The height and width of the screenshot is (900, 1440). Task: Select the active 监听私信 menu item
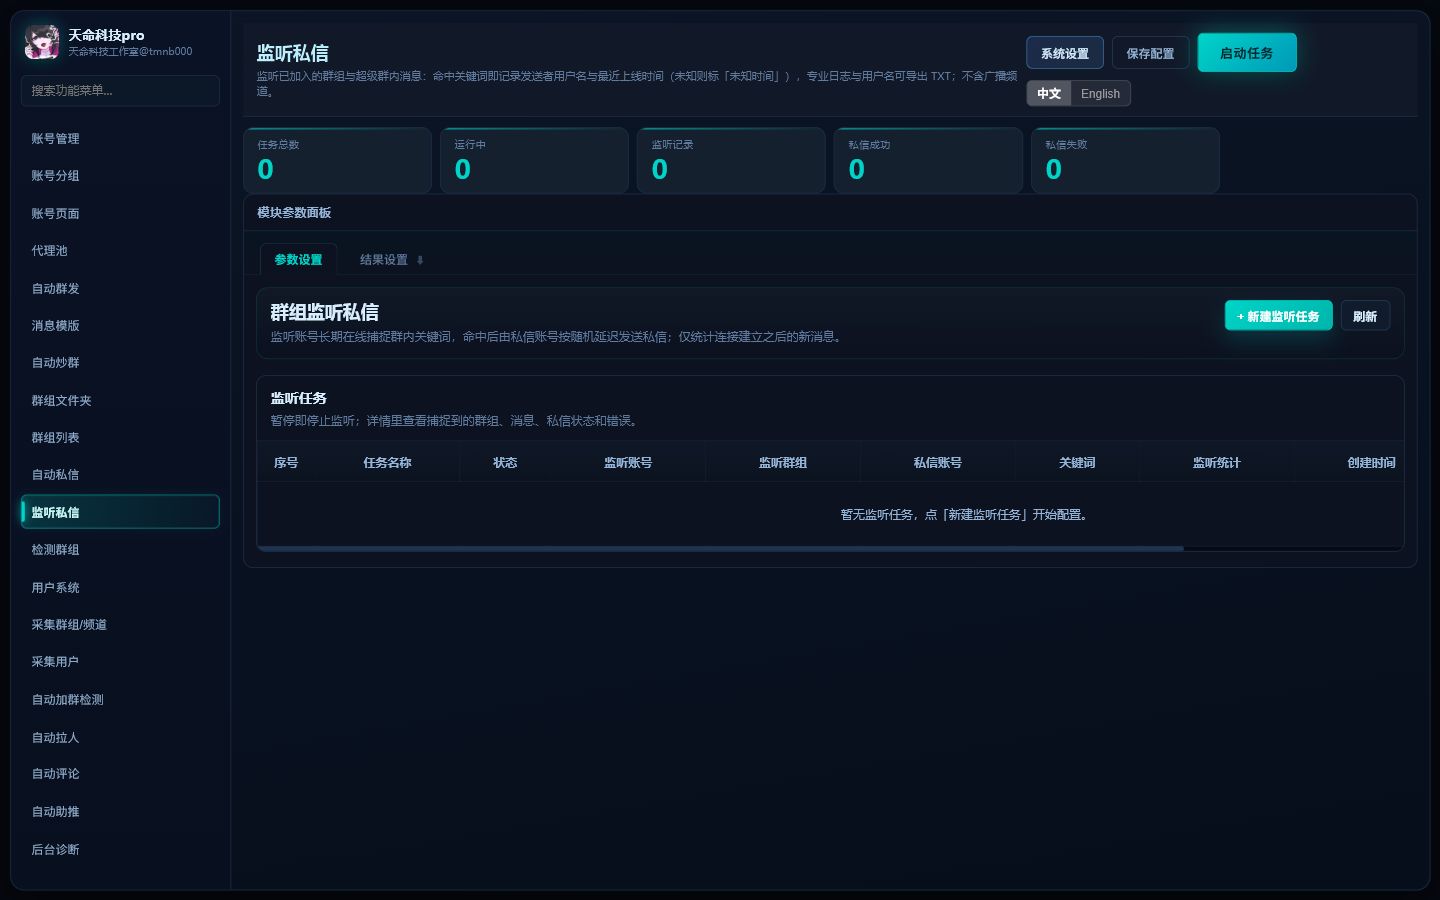120,512
